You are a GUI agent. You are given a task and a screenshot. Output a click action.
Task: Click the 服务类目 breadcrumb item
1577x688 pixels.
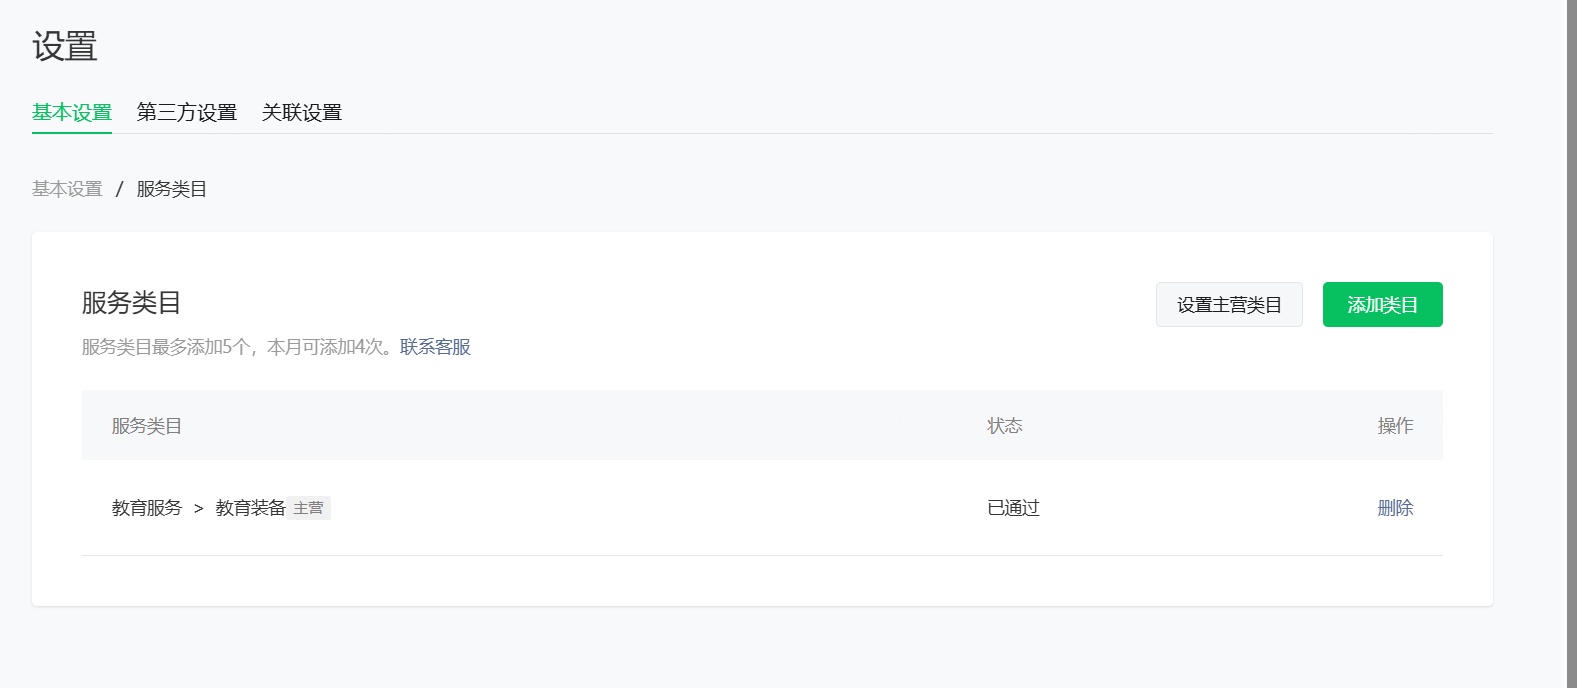172,189
